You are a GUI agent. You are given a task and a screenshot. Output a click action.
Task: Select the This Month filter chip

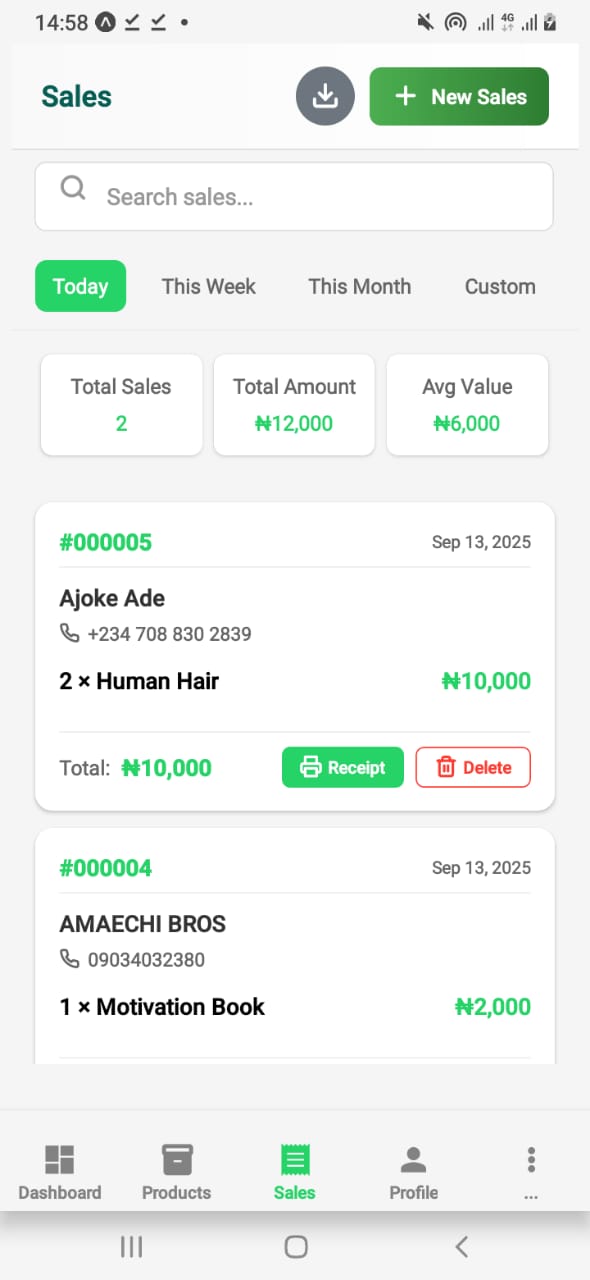click(359, 287)
